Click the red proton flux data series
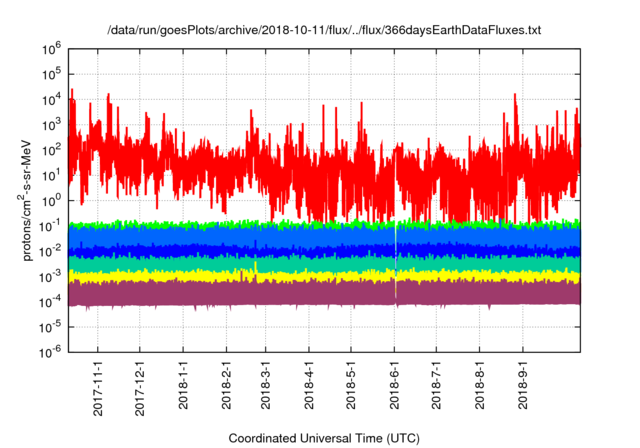 (324, 163)
